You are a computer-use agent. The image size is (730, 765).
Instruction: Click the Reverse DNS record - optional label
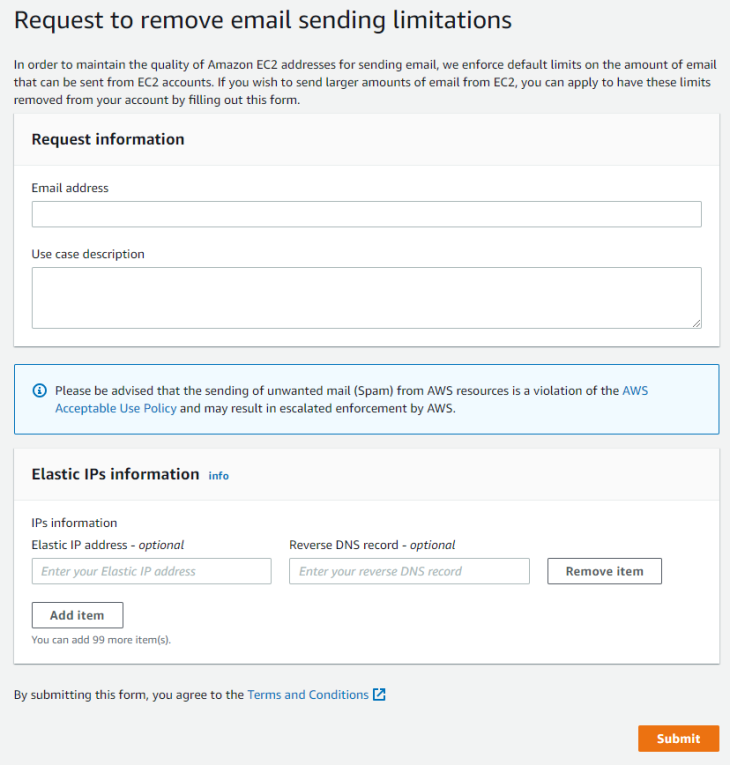(372, 545)
